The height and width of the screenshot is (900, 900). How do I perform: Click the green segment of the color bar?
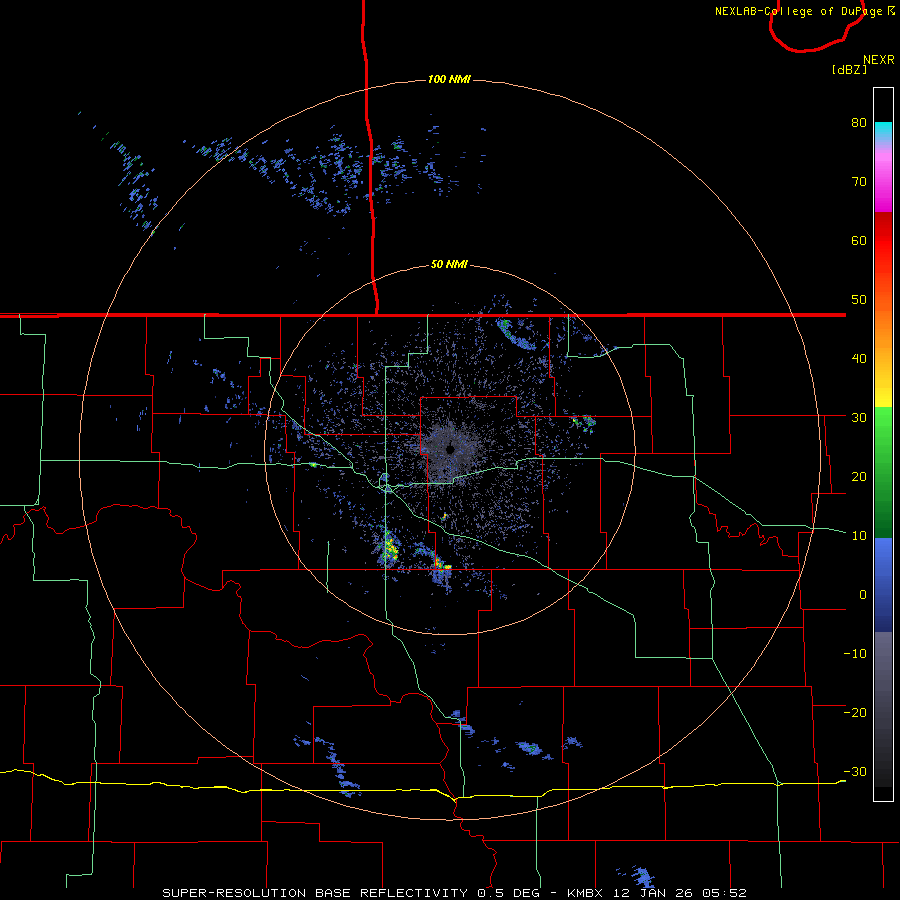coord(883,472)
